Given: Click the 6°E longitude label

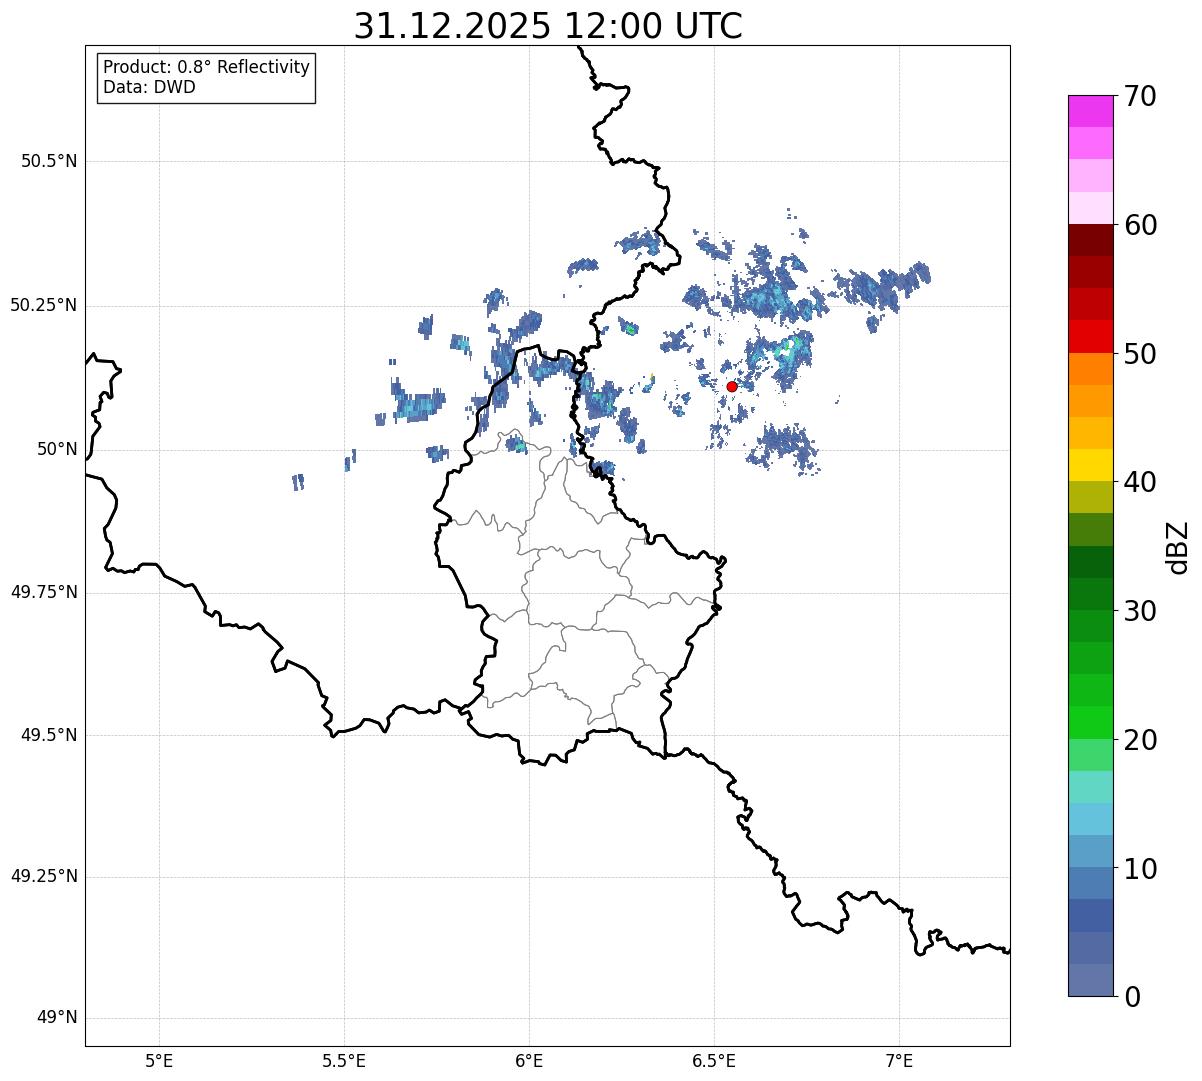Looking at the screenshot, I should pos(529,1061).
